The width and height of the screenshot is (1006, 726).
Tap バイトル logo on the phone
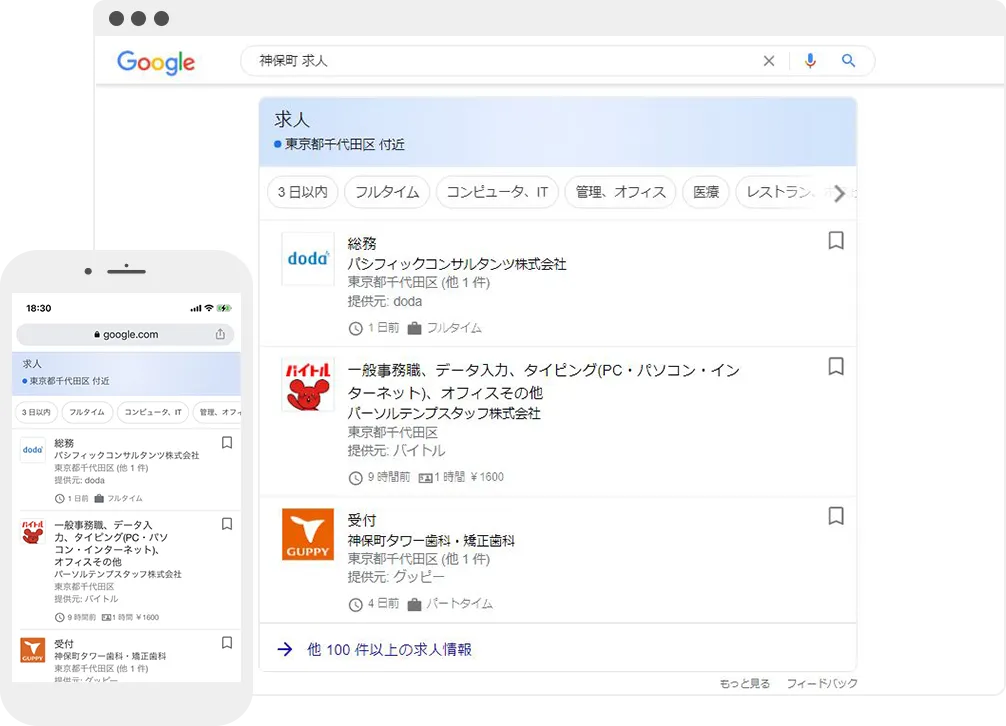[x=33, y=532]
